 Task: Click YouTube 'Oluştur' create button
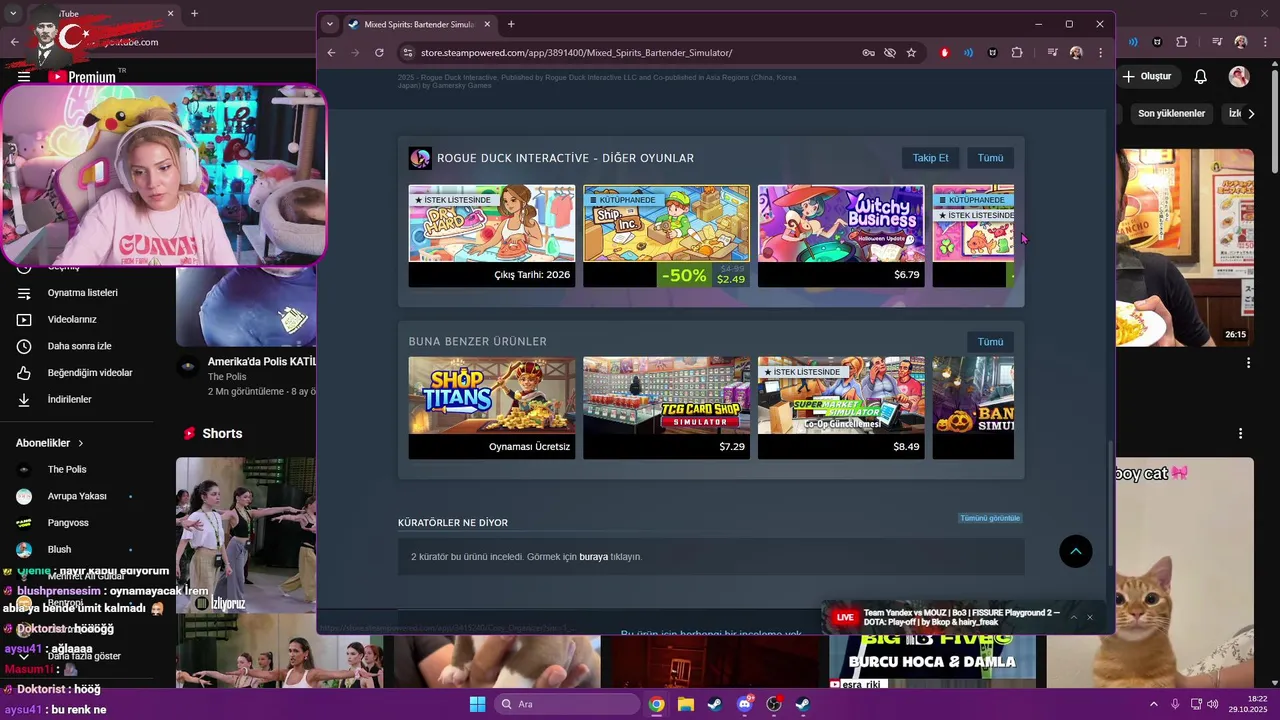1147,76
